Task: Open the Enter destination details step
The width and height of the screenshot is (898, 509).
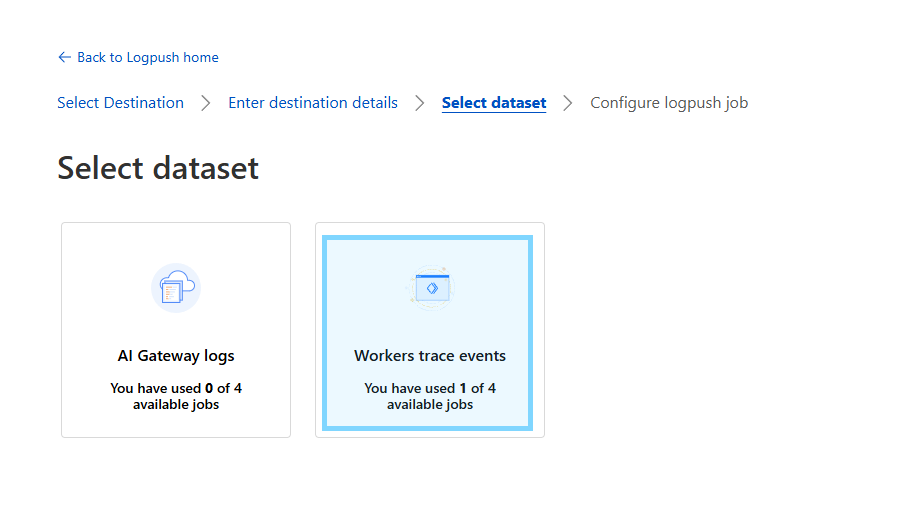Action: pos(313,103)
